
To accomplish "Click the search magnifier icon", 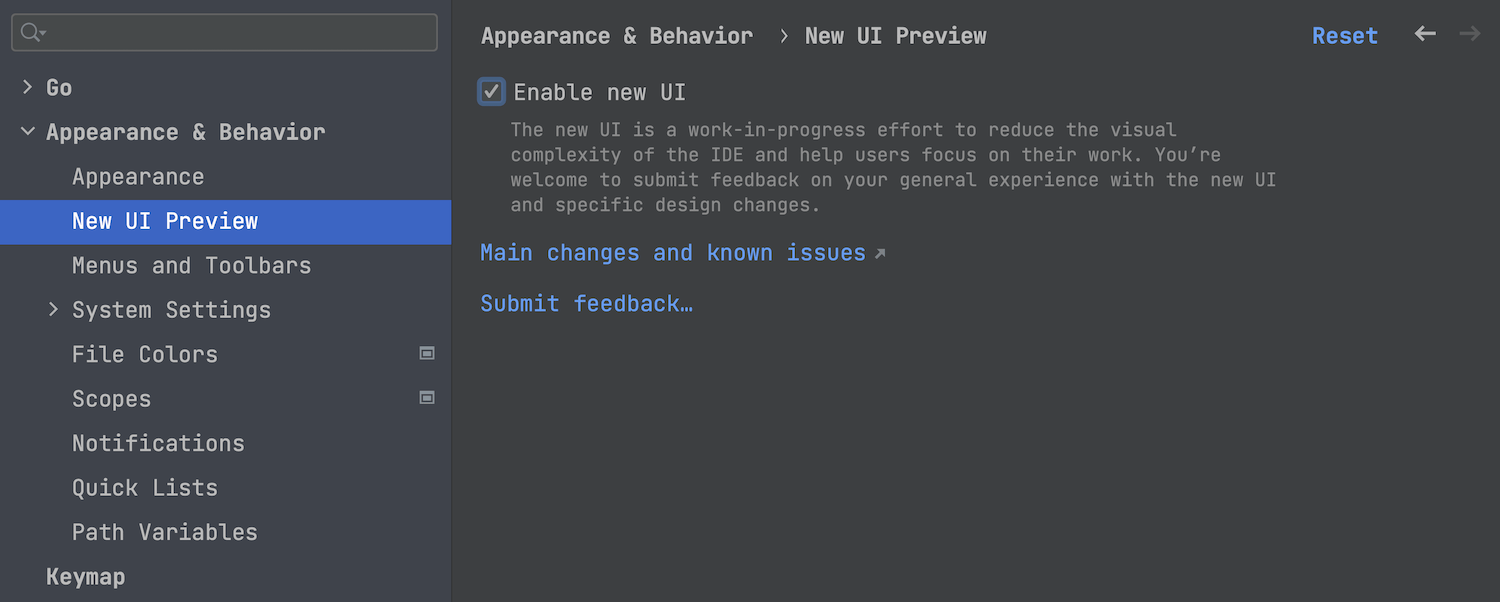I will point(31,33).
